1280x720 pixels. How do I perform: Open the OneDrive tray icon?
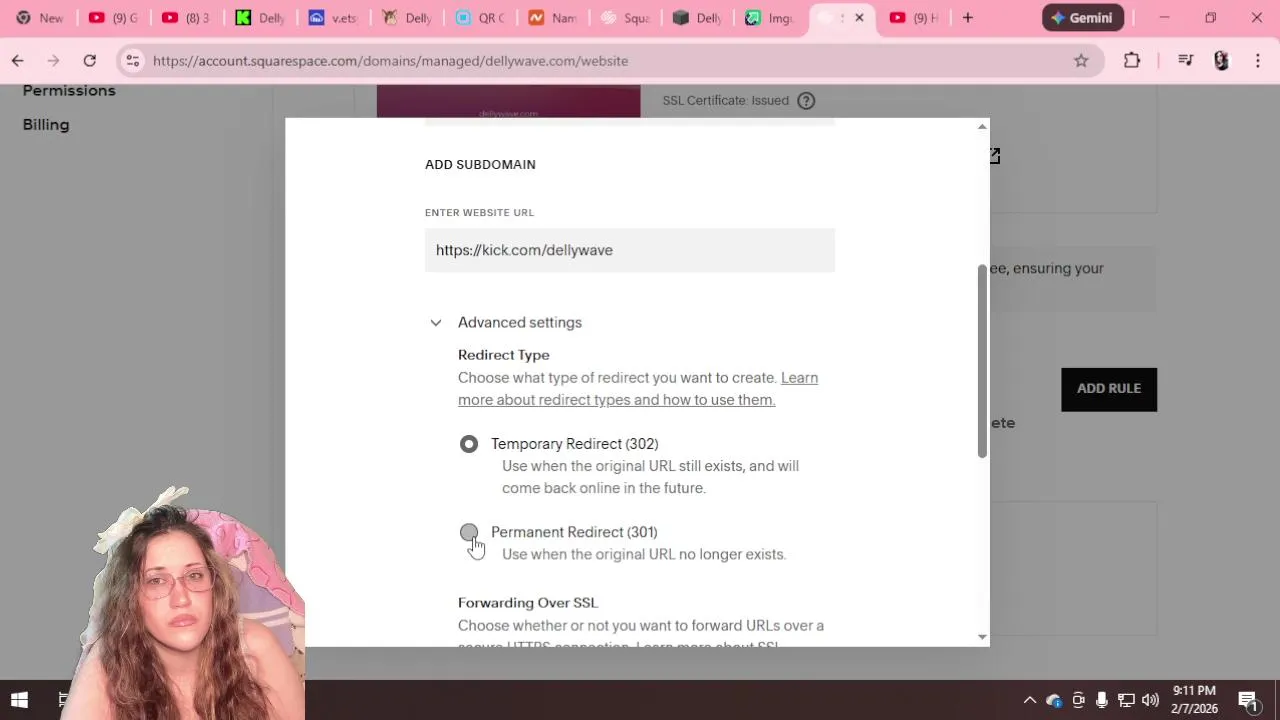(x=1054, y=700)
